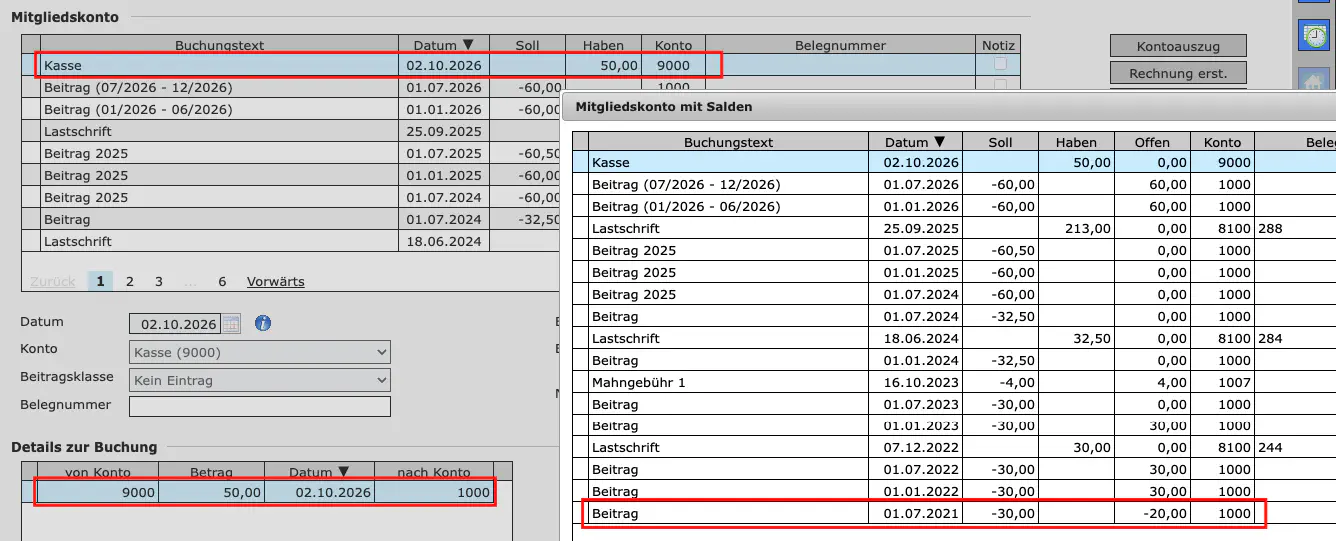Click into the Belegnummer input field

260,406
